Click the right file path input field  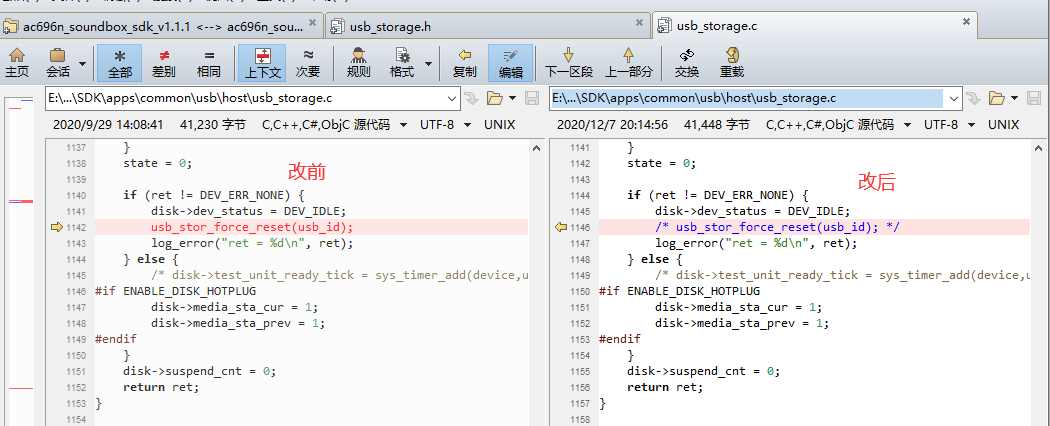(746, 98)
